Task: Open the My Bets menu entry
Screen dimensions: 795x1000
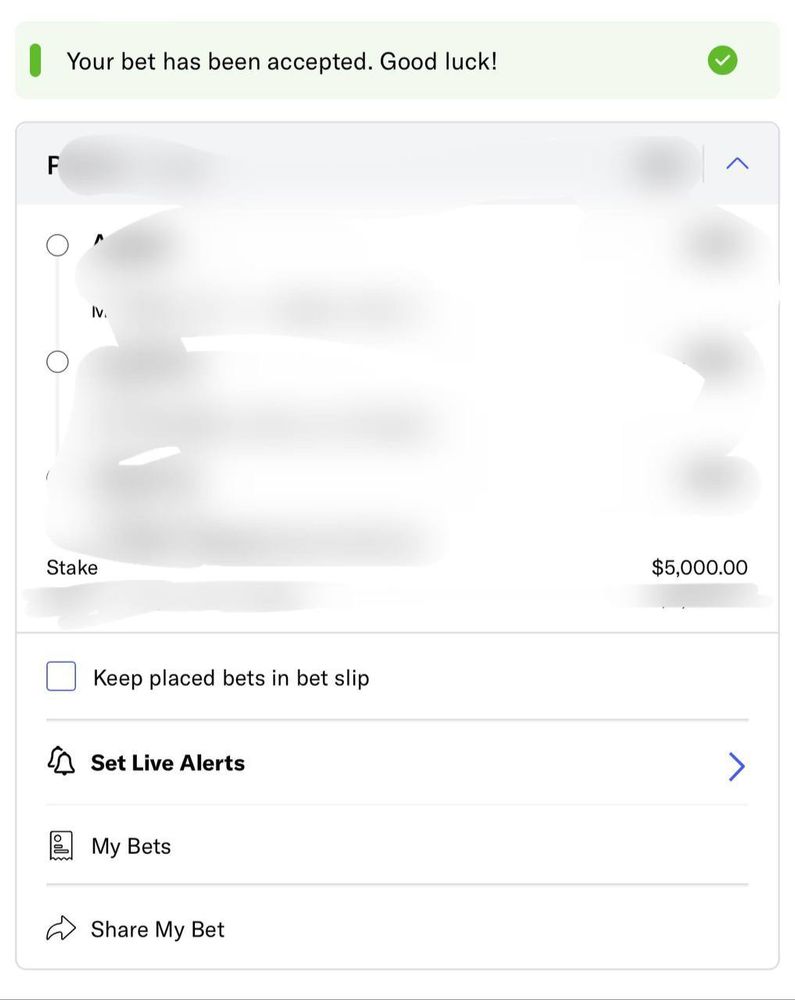Action: (x=131, y=846)
